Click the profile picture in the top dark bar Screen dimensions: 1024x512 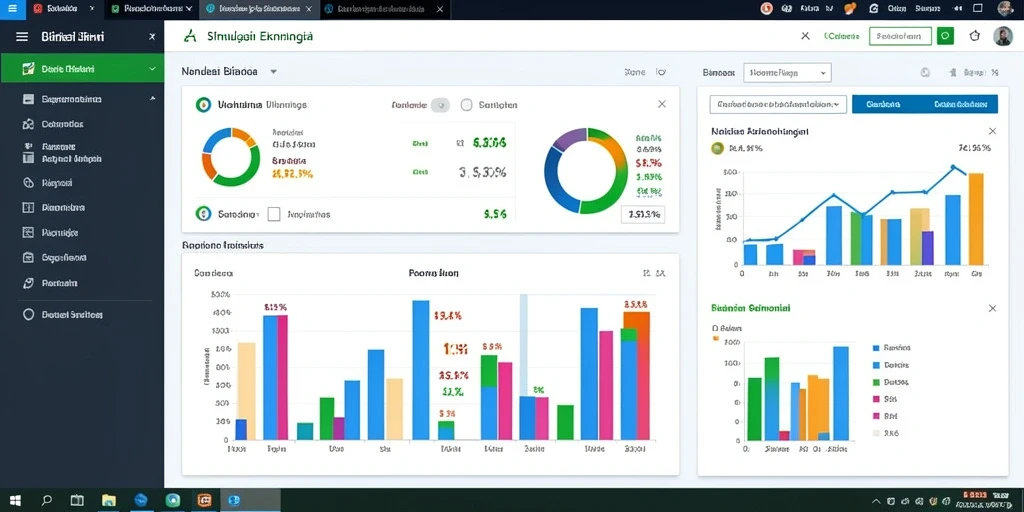point(1006,8)
